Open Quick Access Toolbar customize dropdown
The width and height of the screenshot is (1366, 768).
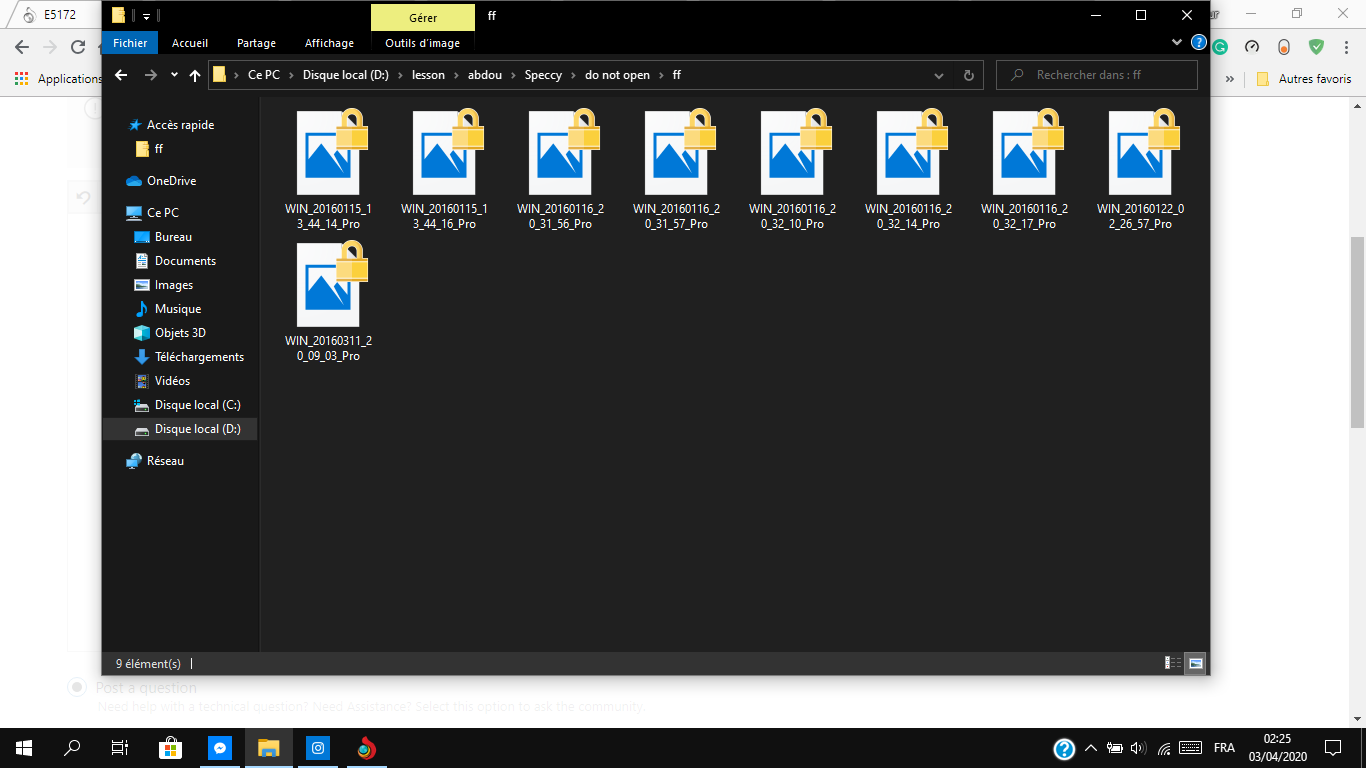click(x=146, y=16)
